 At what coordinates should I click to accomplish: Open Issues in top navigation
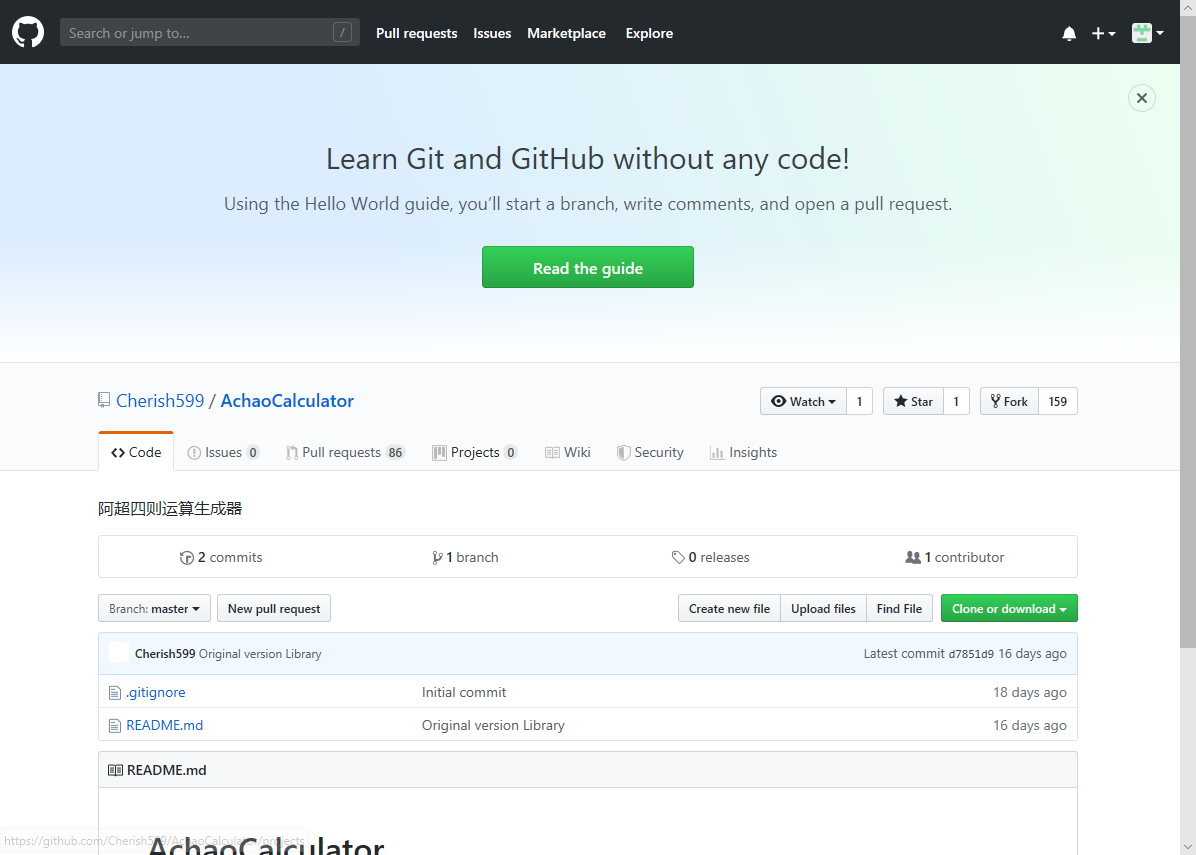492,33
